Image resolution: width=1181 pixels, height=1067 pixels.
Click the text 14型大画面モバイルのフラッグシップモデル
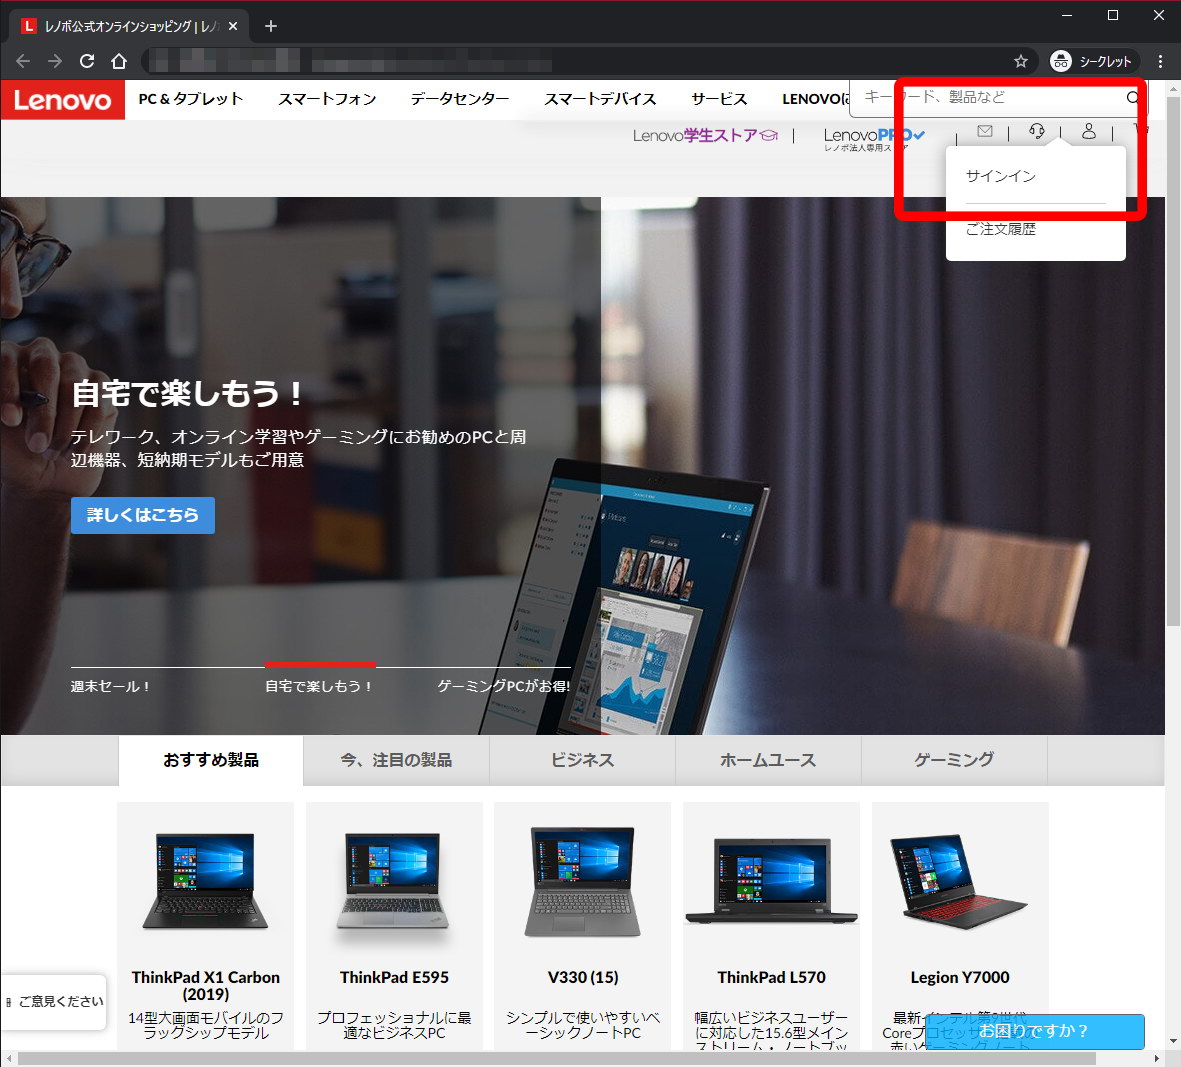[x=206, y=1025]
